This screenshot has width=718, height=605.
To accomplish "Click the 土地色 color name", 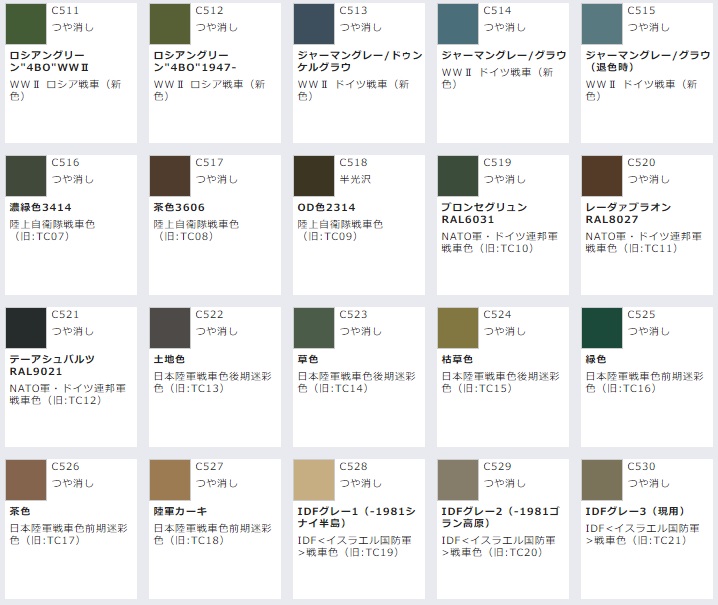I will coord(169,360).
